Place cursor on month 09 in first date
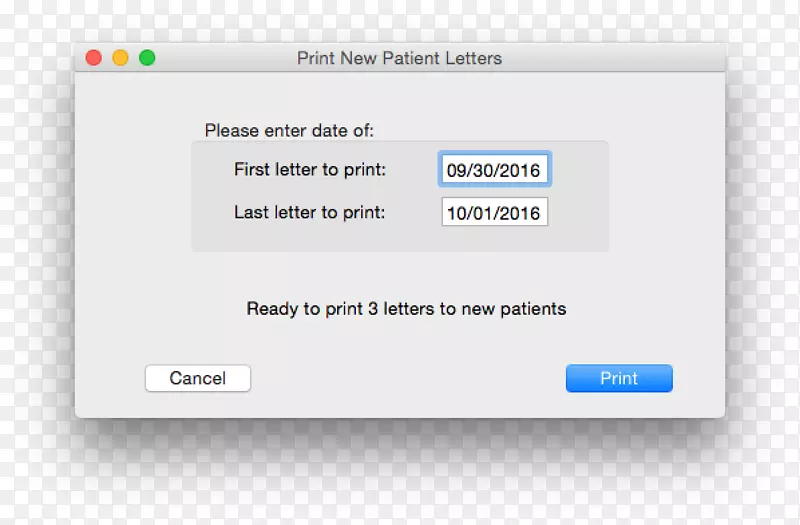 click(x=457, y=171)
